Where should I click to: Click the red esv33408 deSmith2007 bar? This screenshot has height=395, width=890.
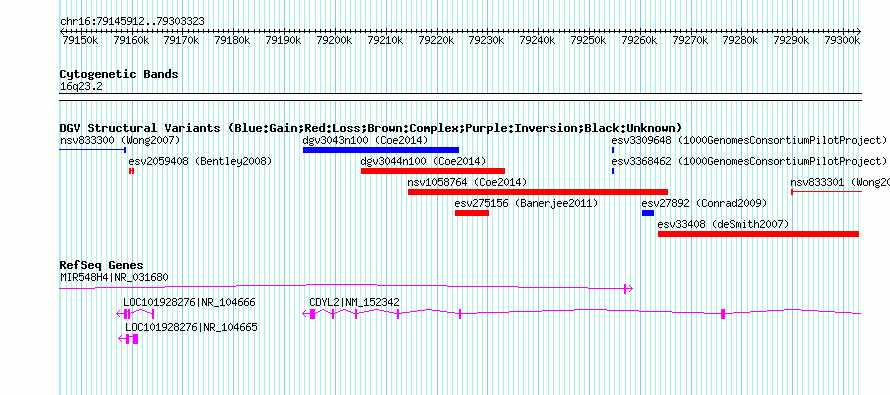(758, 234)
